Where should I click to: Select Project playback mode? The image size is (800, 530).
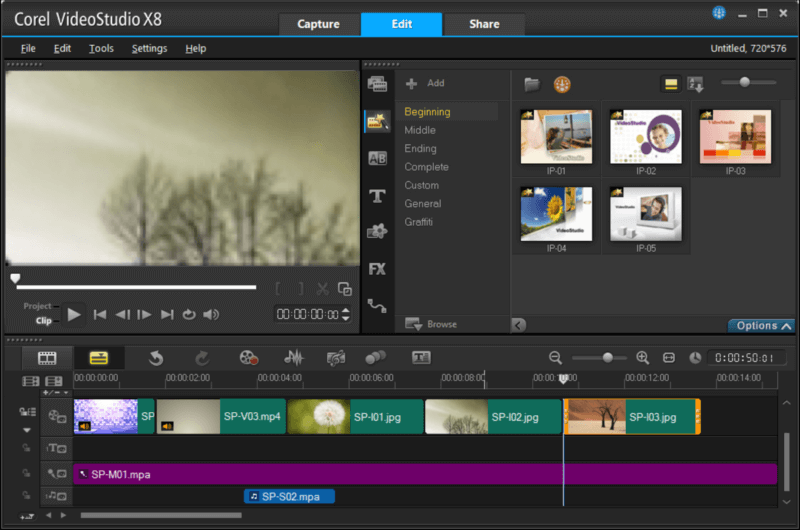coord(37,306)
